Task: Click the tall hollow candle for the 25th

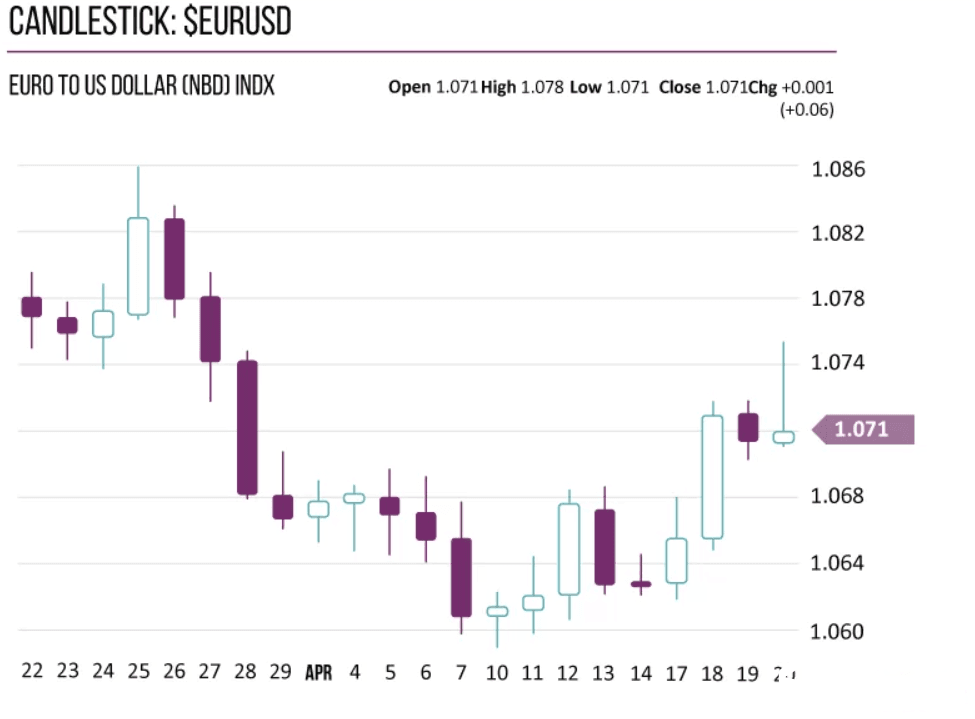Action: point(138,266)
